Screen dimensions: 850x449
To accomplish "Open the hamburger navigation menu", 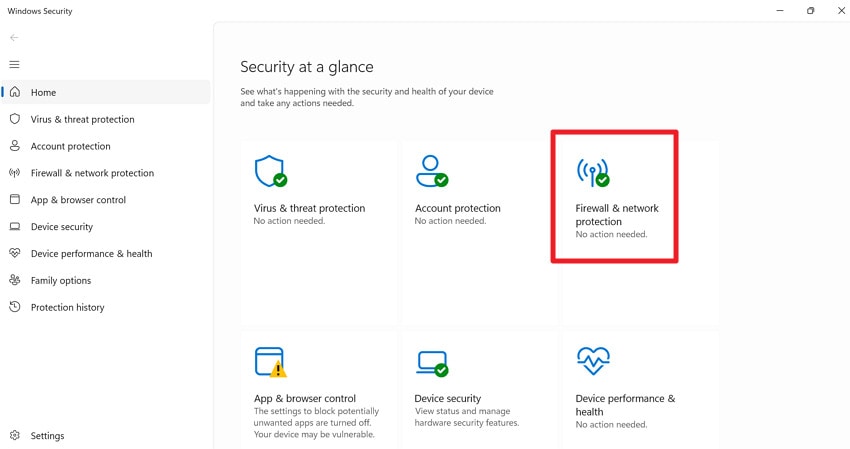I will 15,65.
